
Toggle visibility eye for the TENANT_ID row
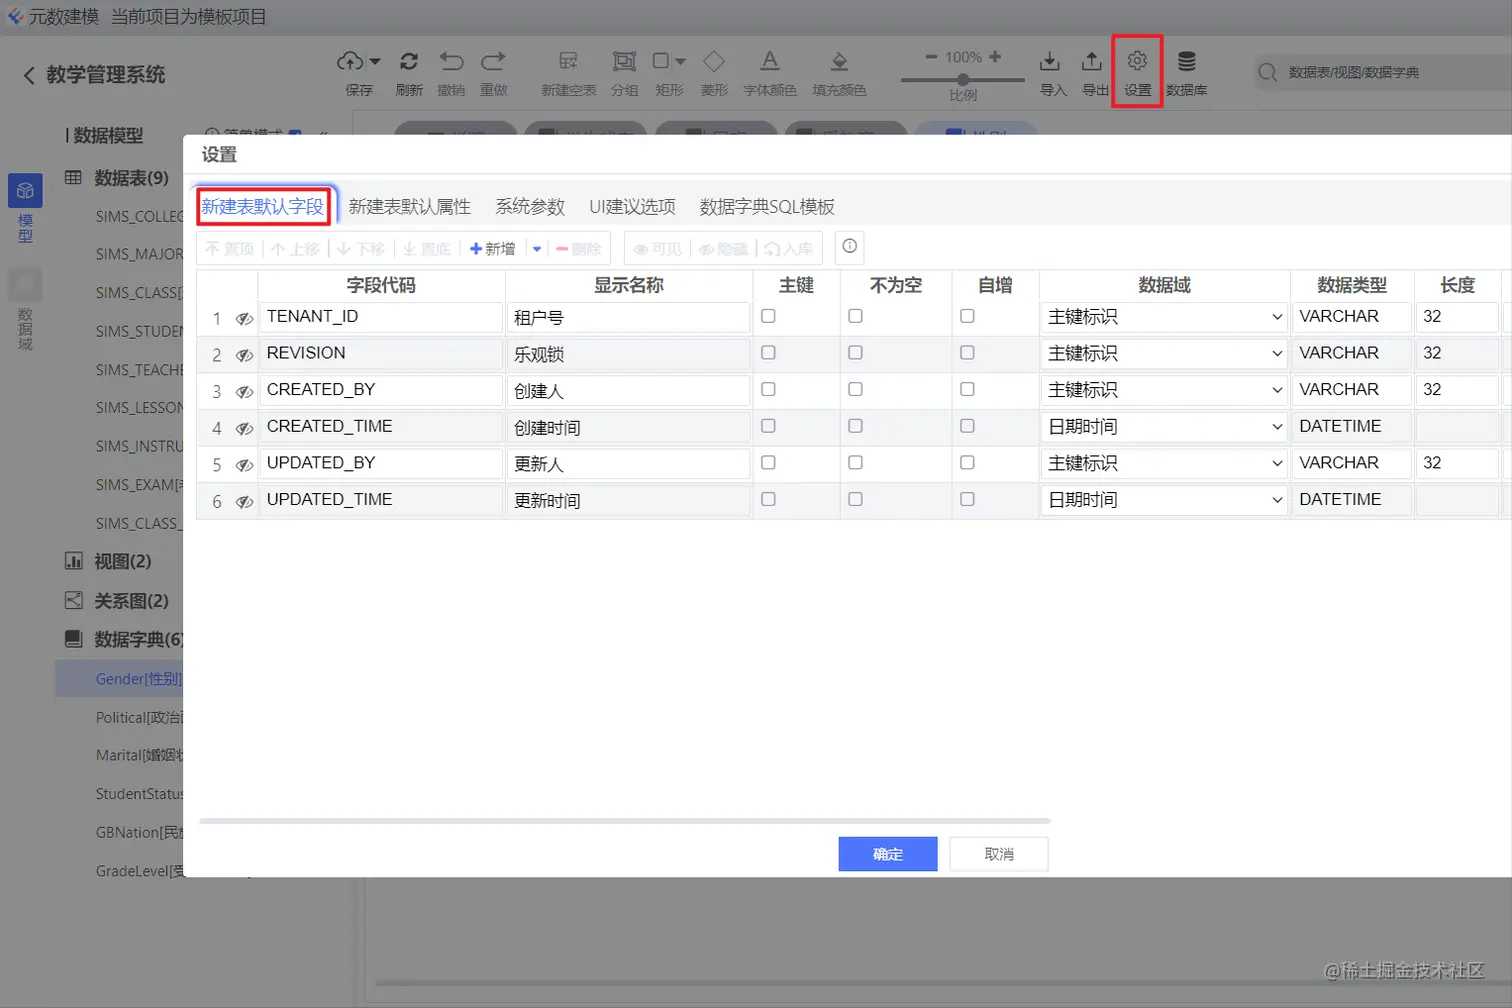pos(244,319)
